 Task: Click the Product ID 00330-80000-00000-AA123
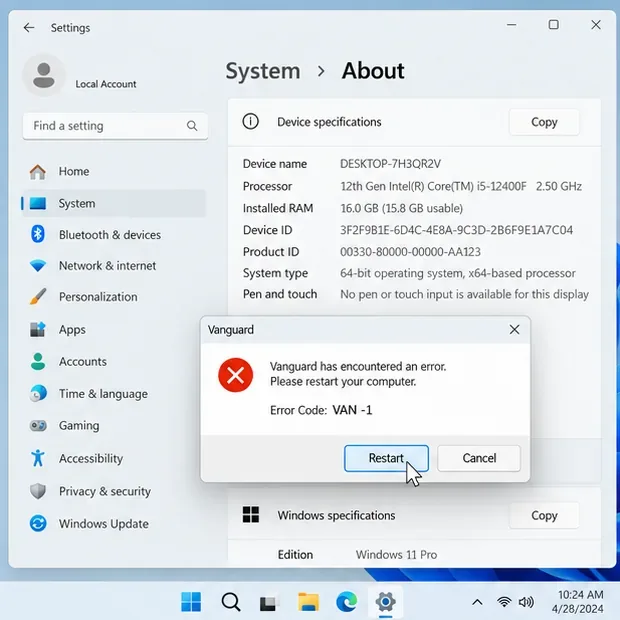[x=410, y=252]
